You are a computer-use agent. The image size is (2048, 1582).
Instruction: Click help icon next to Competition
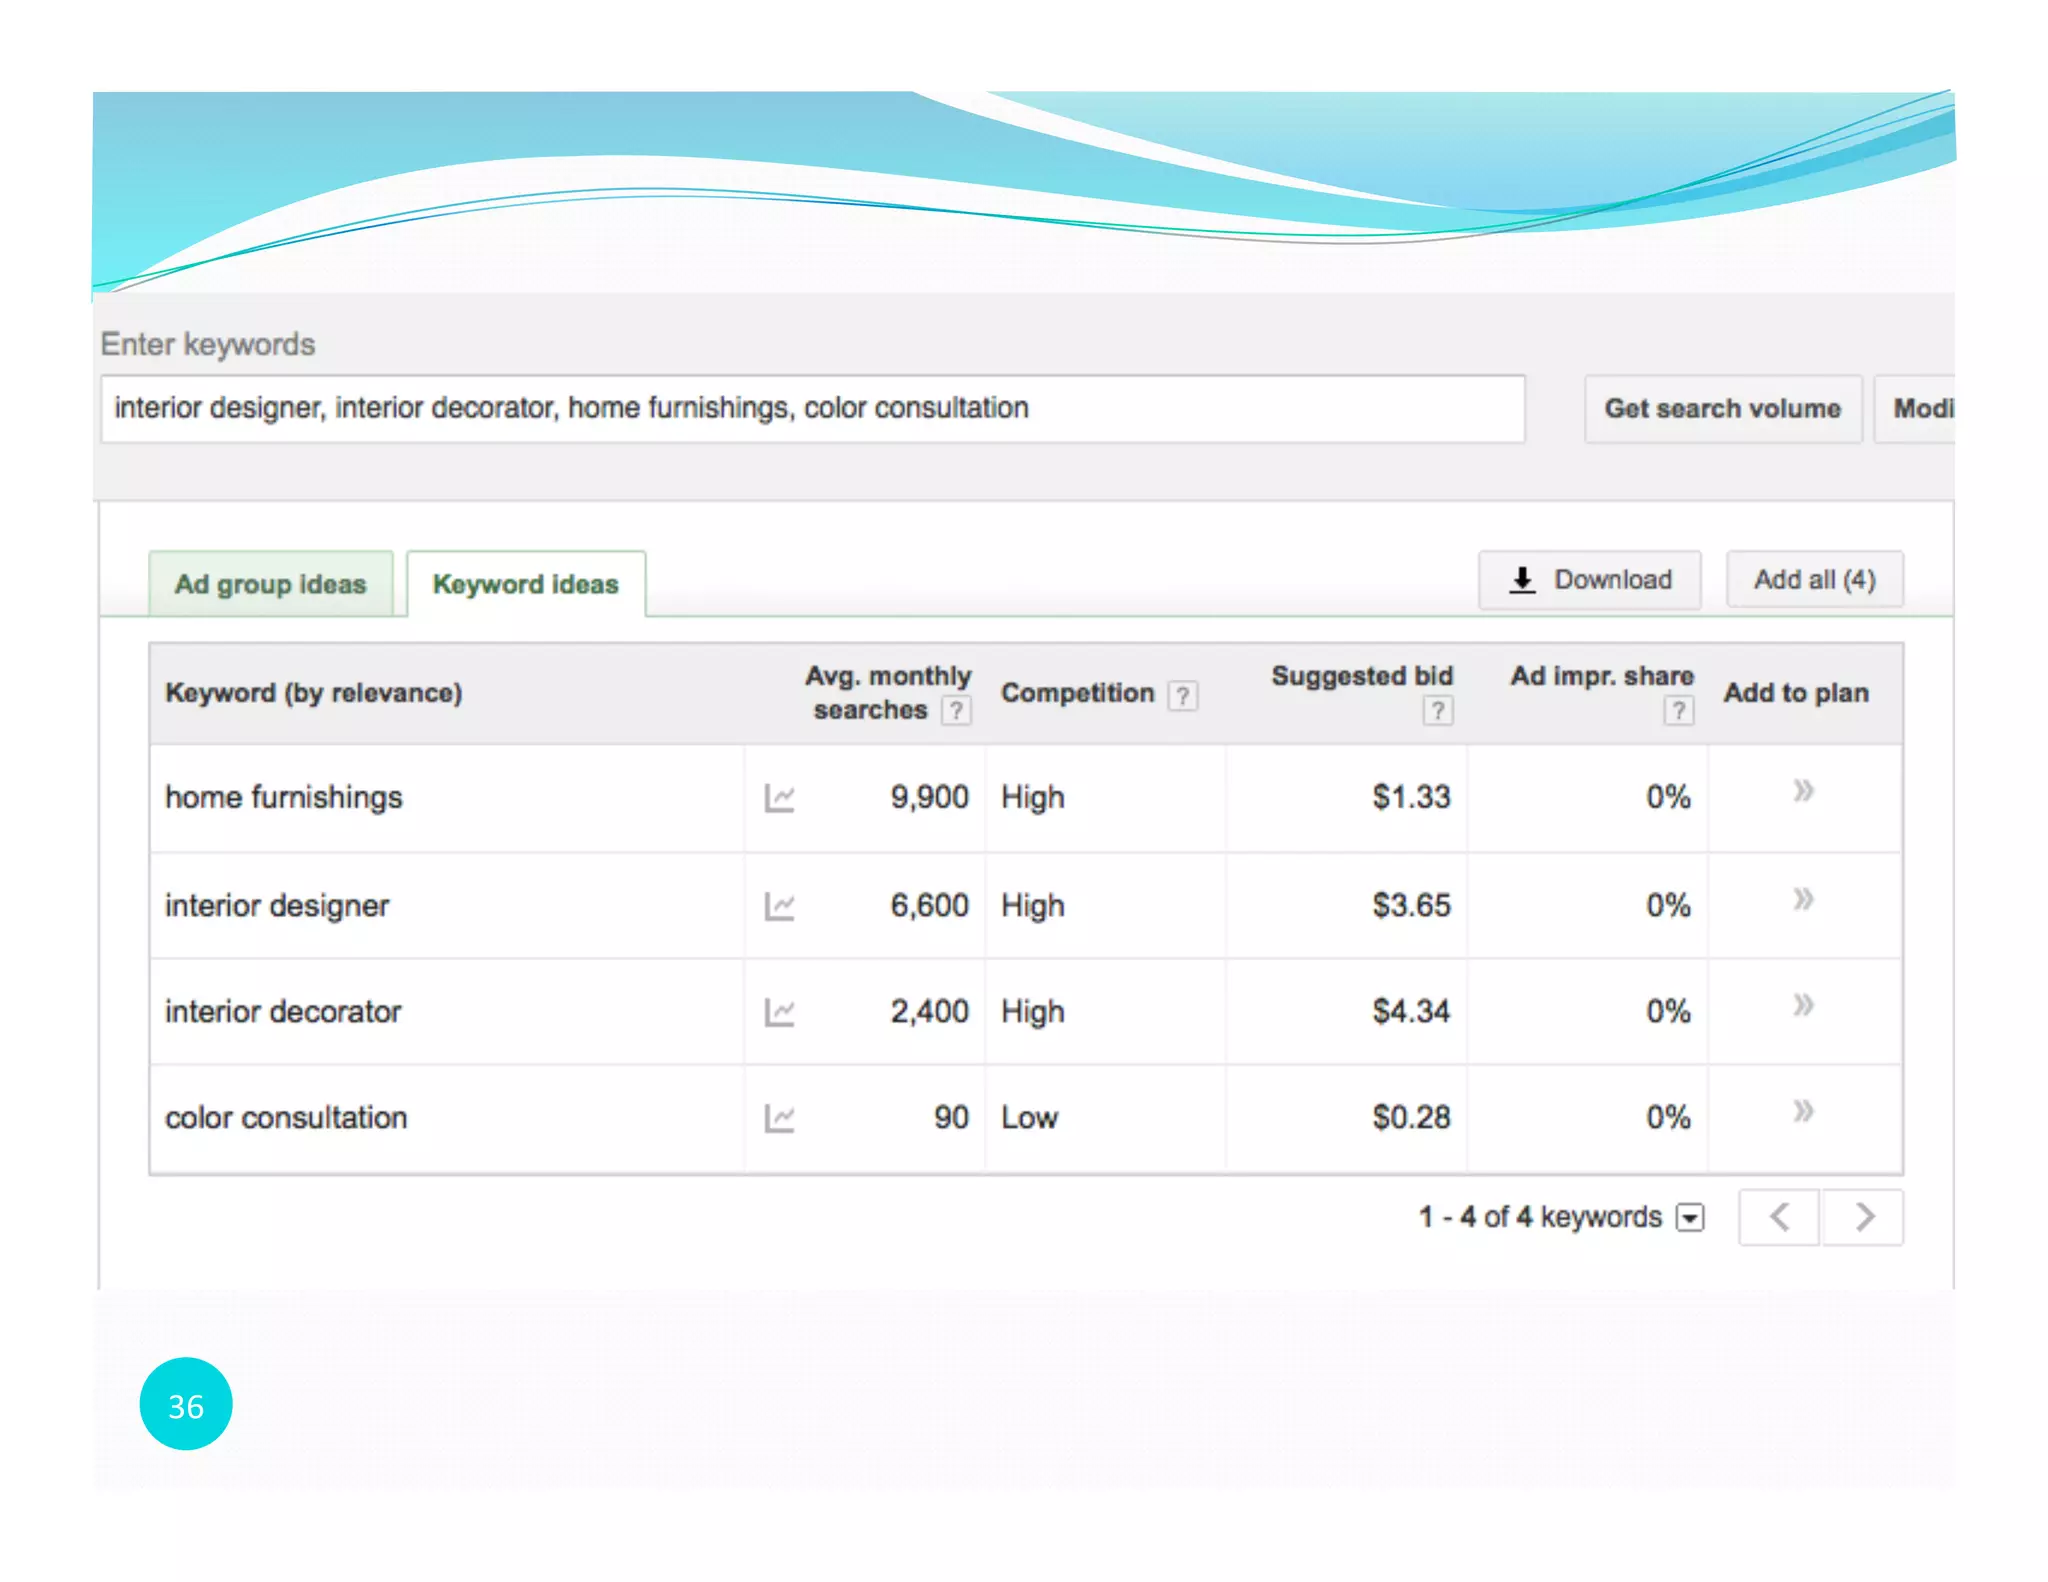(1182, 695)
